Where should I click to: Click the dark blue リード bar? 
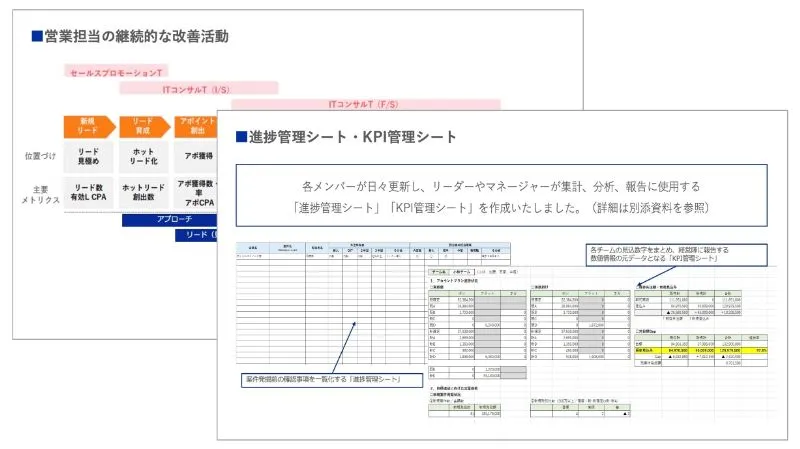pyautogui.click(x=196, y=235)
